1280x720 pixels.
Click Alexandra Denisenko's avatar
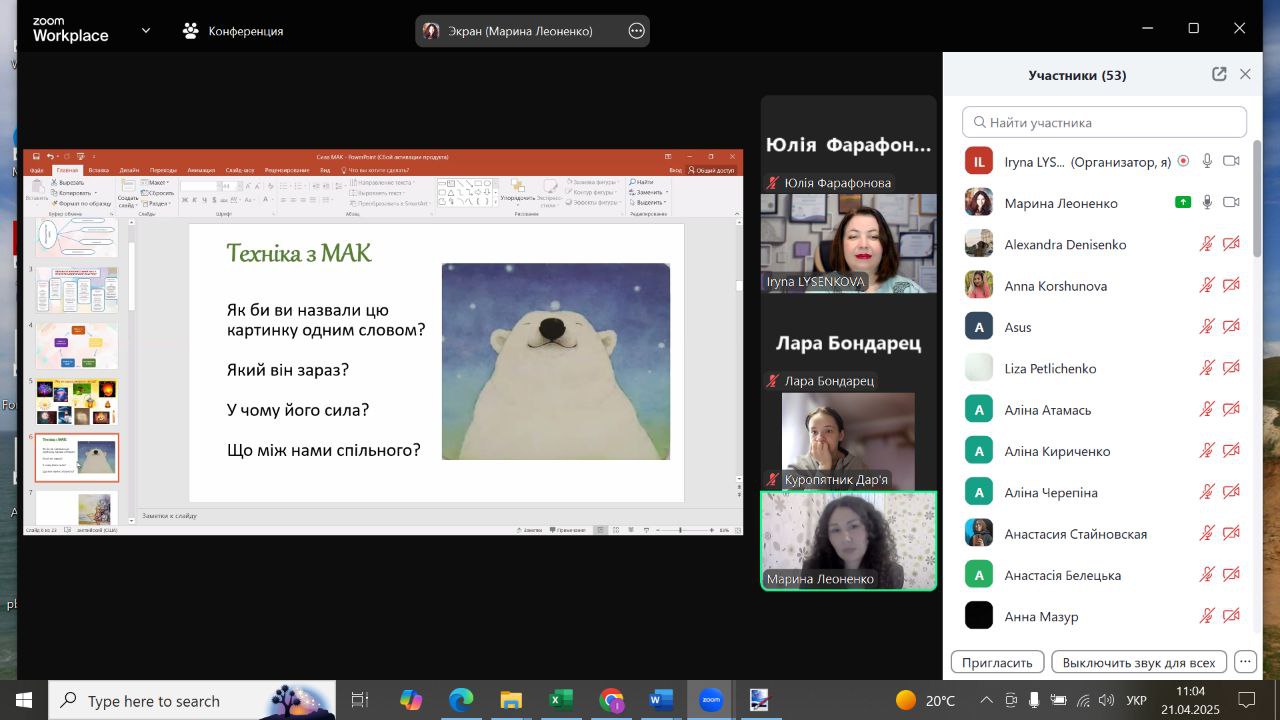click(x=979, y=244)
